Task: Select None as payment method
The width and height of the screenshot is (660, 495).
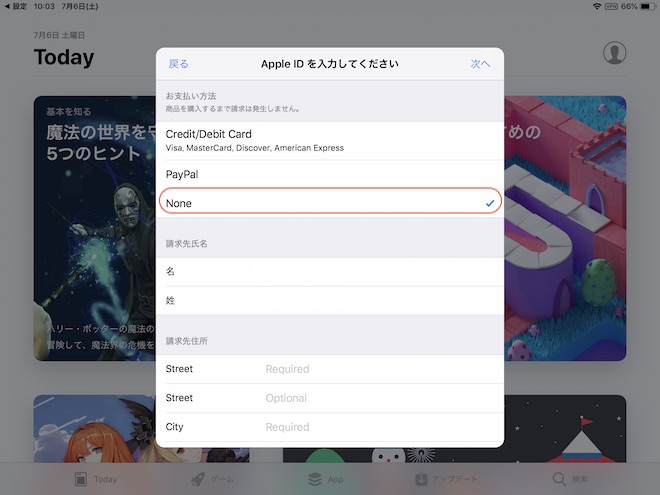Action: click(330, 203)
